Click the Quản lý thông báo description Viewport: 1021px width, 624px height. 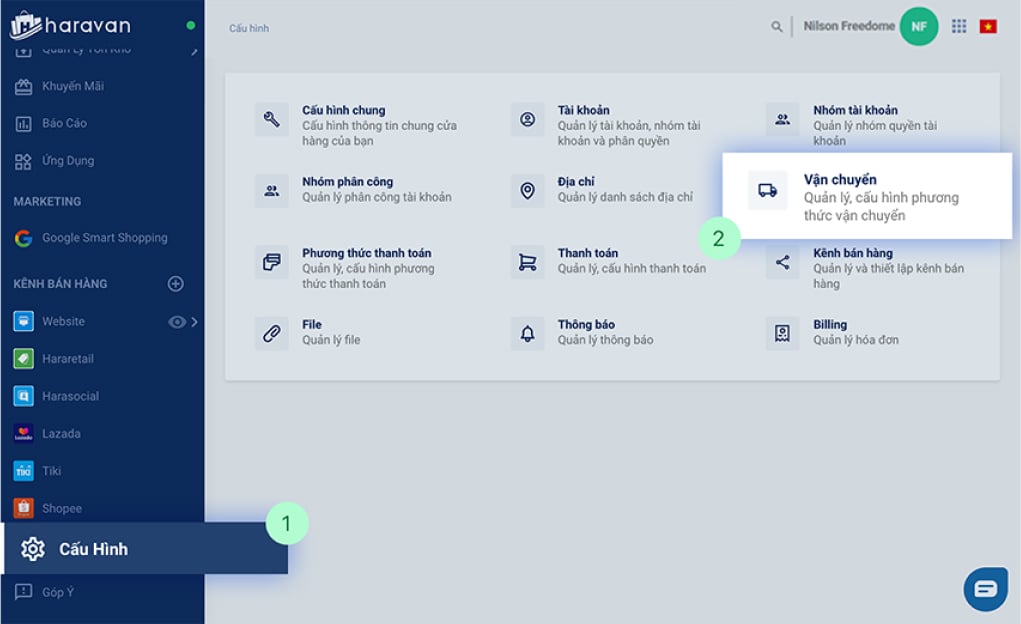point(605,340)
